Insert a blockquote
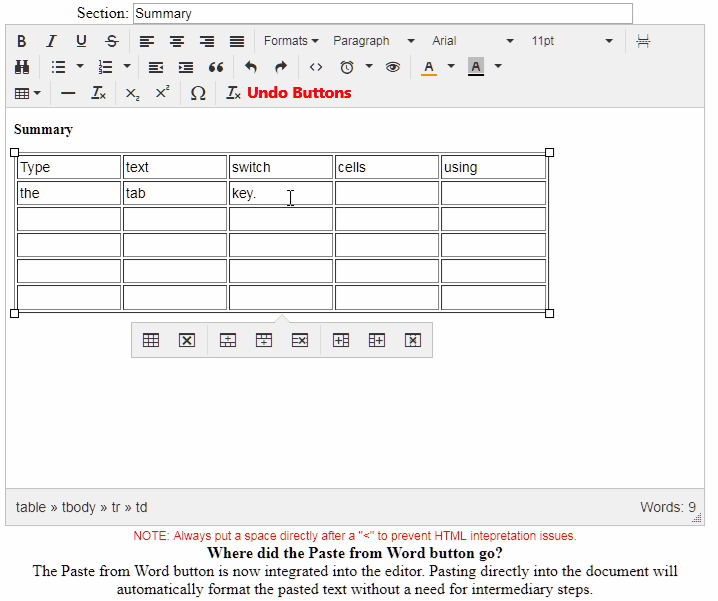718x601 pixels. pos(216,67)
